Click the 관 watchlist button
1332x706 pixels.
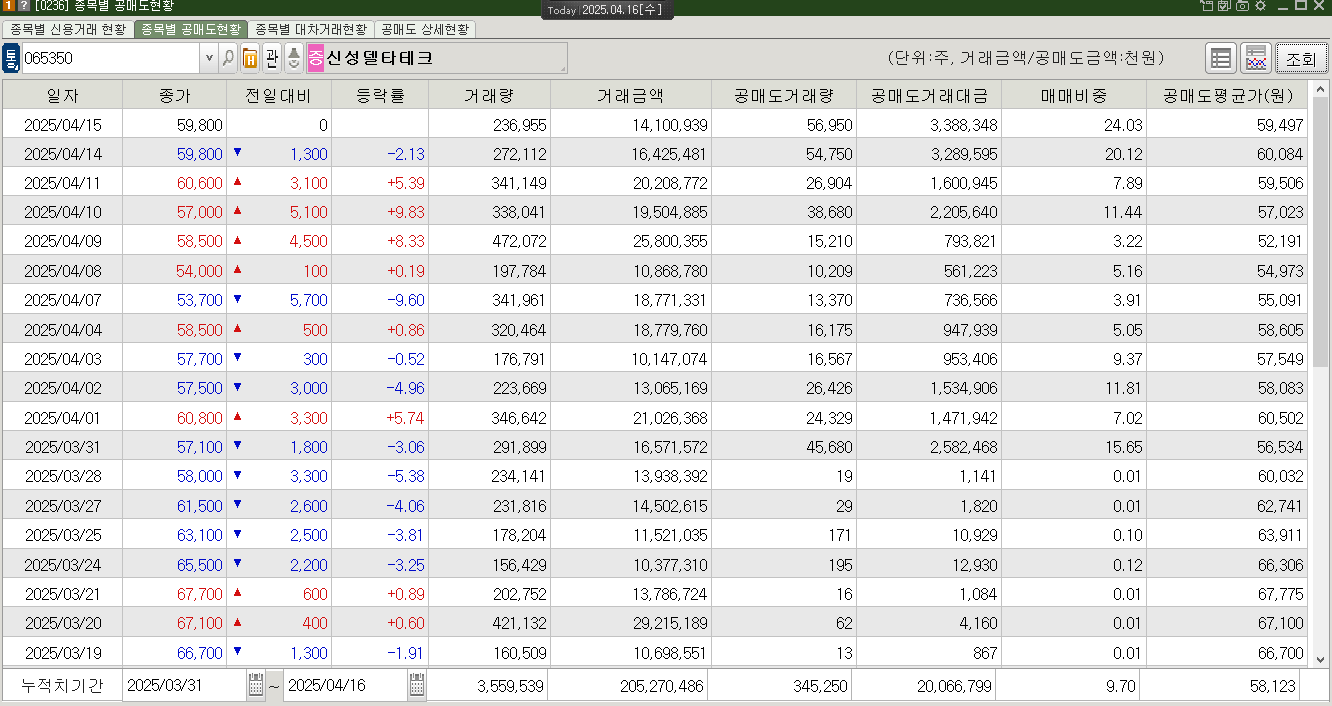pos(272,58)
